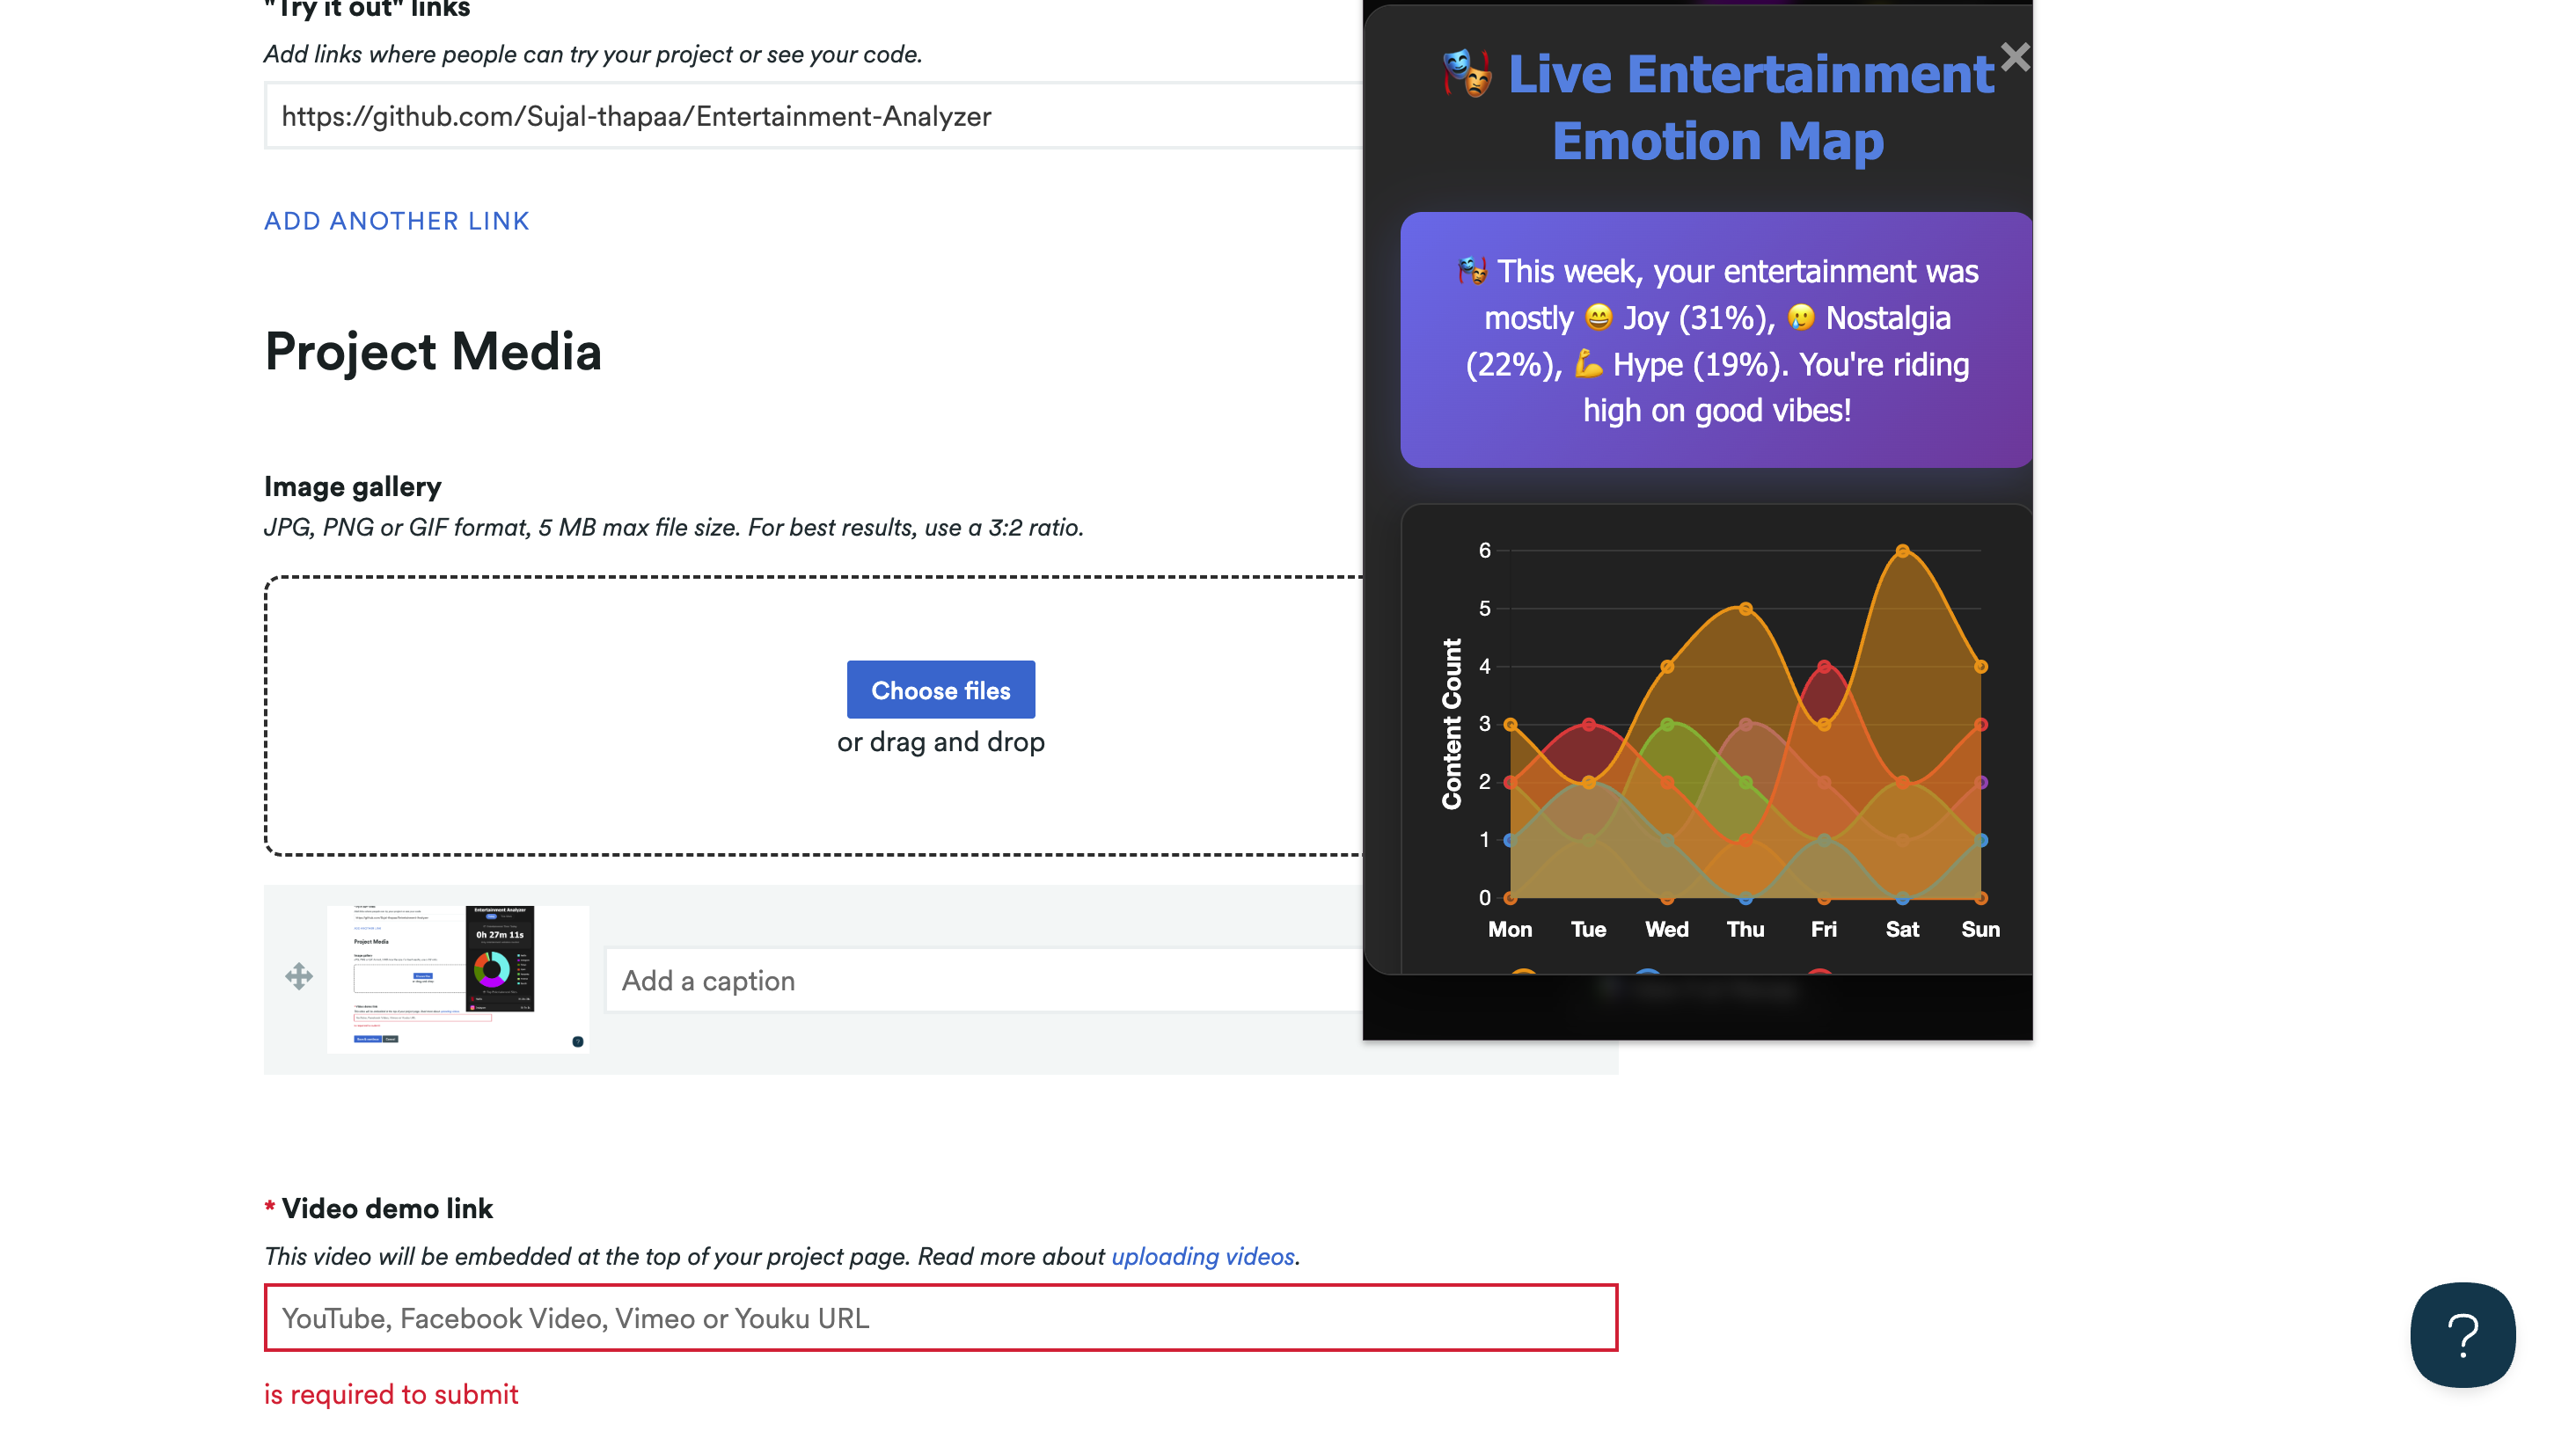This screenshot has height=1453, width=2576.
Task: Click the purple weekly summary card
Action: [1716, 340]
